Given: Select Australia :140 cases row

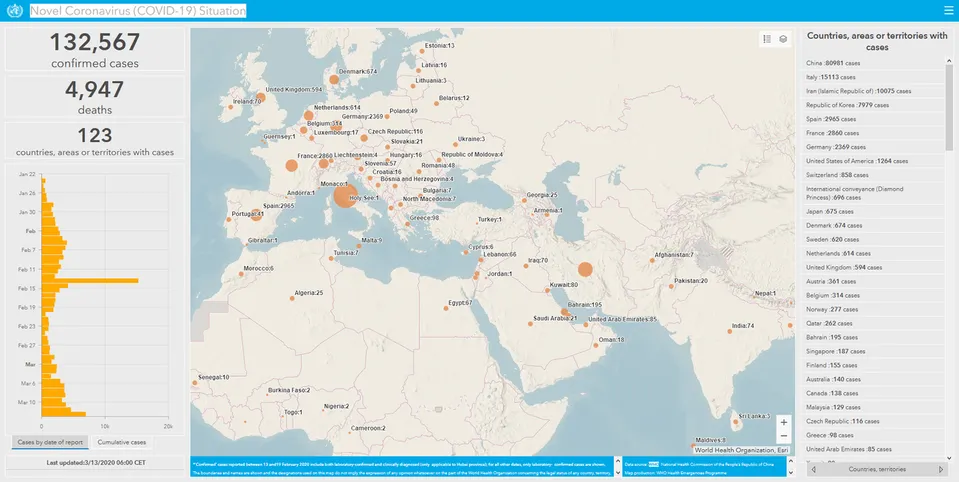Looking at the screenshot, I should (873, 379).
